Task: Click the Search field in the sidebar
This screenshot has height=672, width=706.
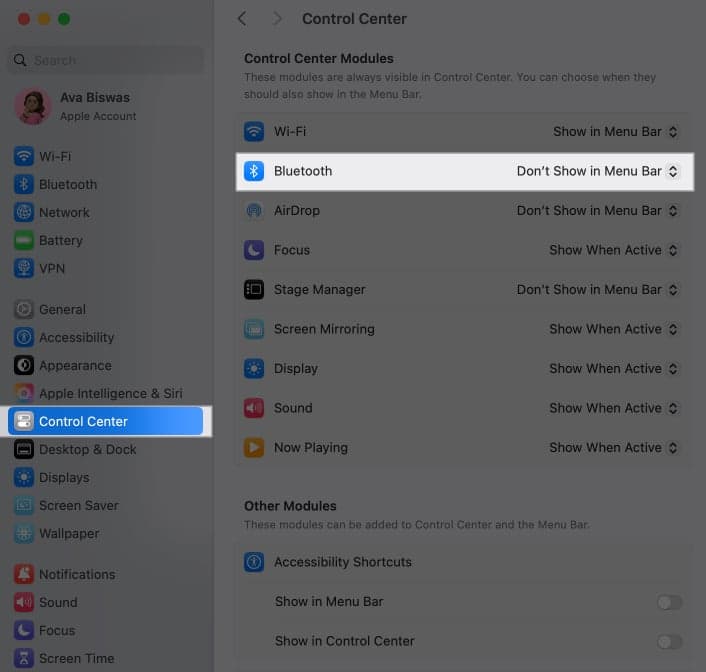Action: tap(106, 60)
